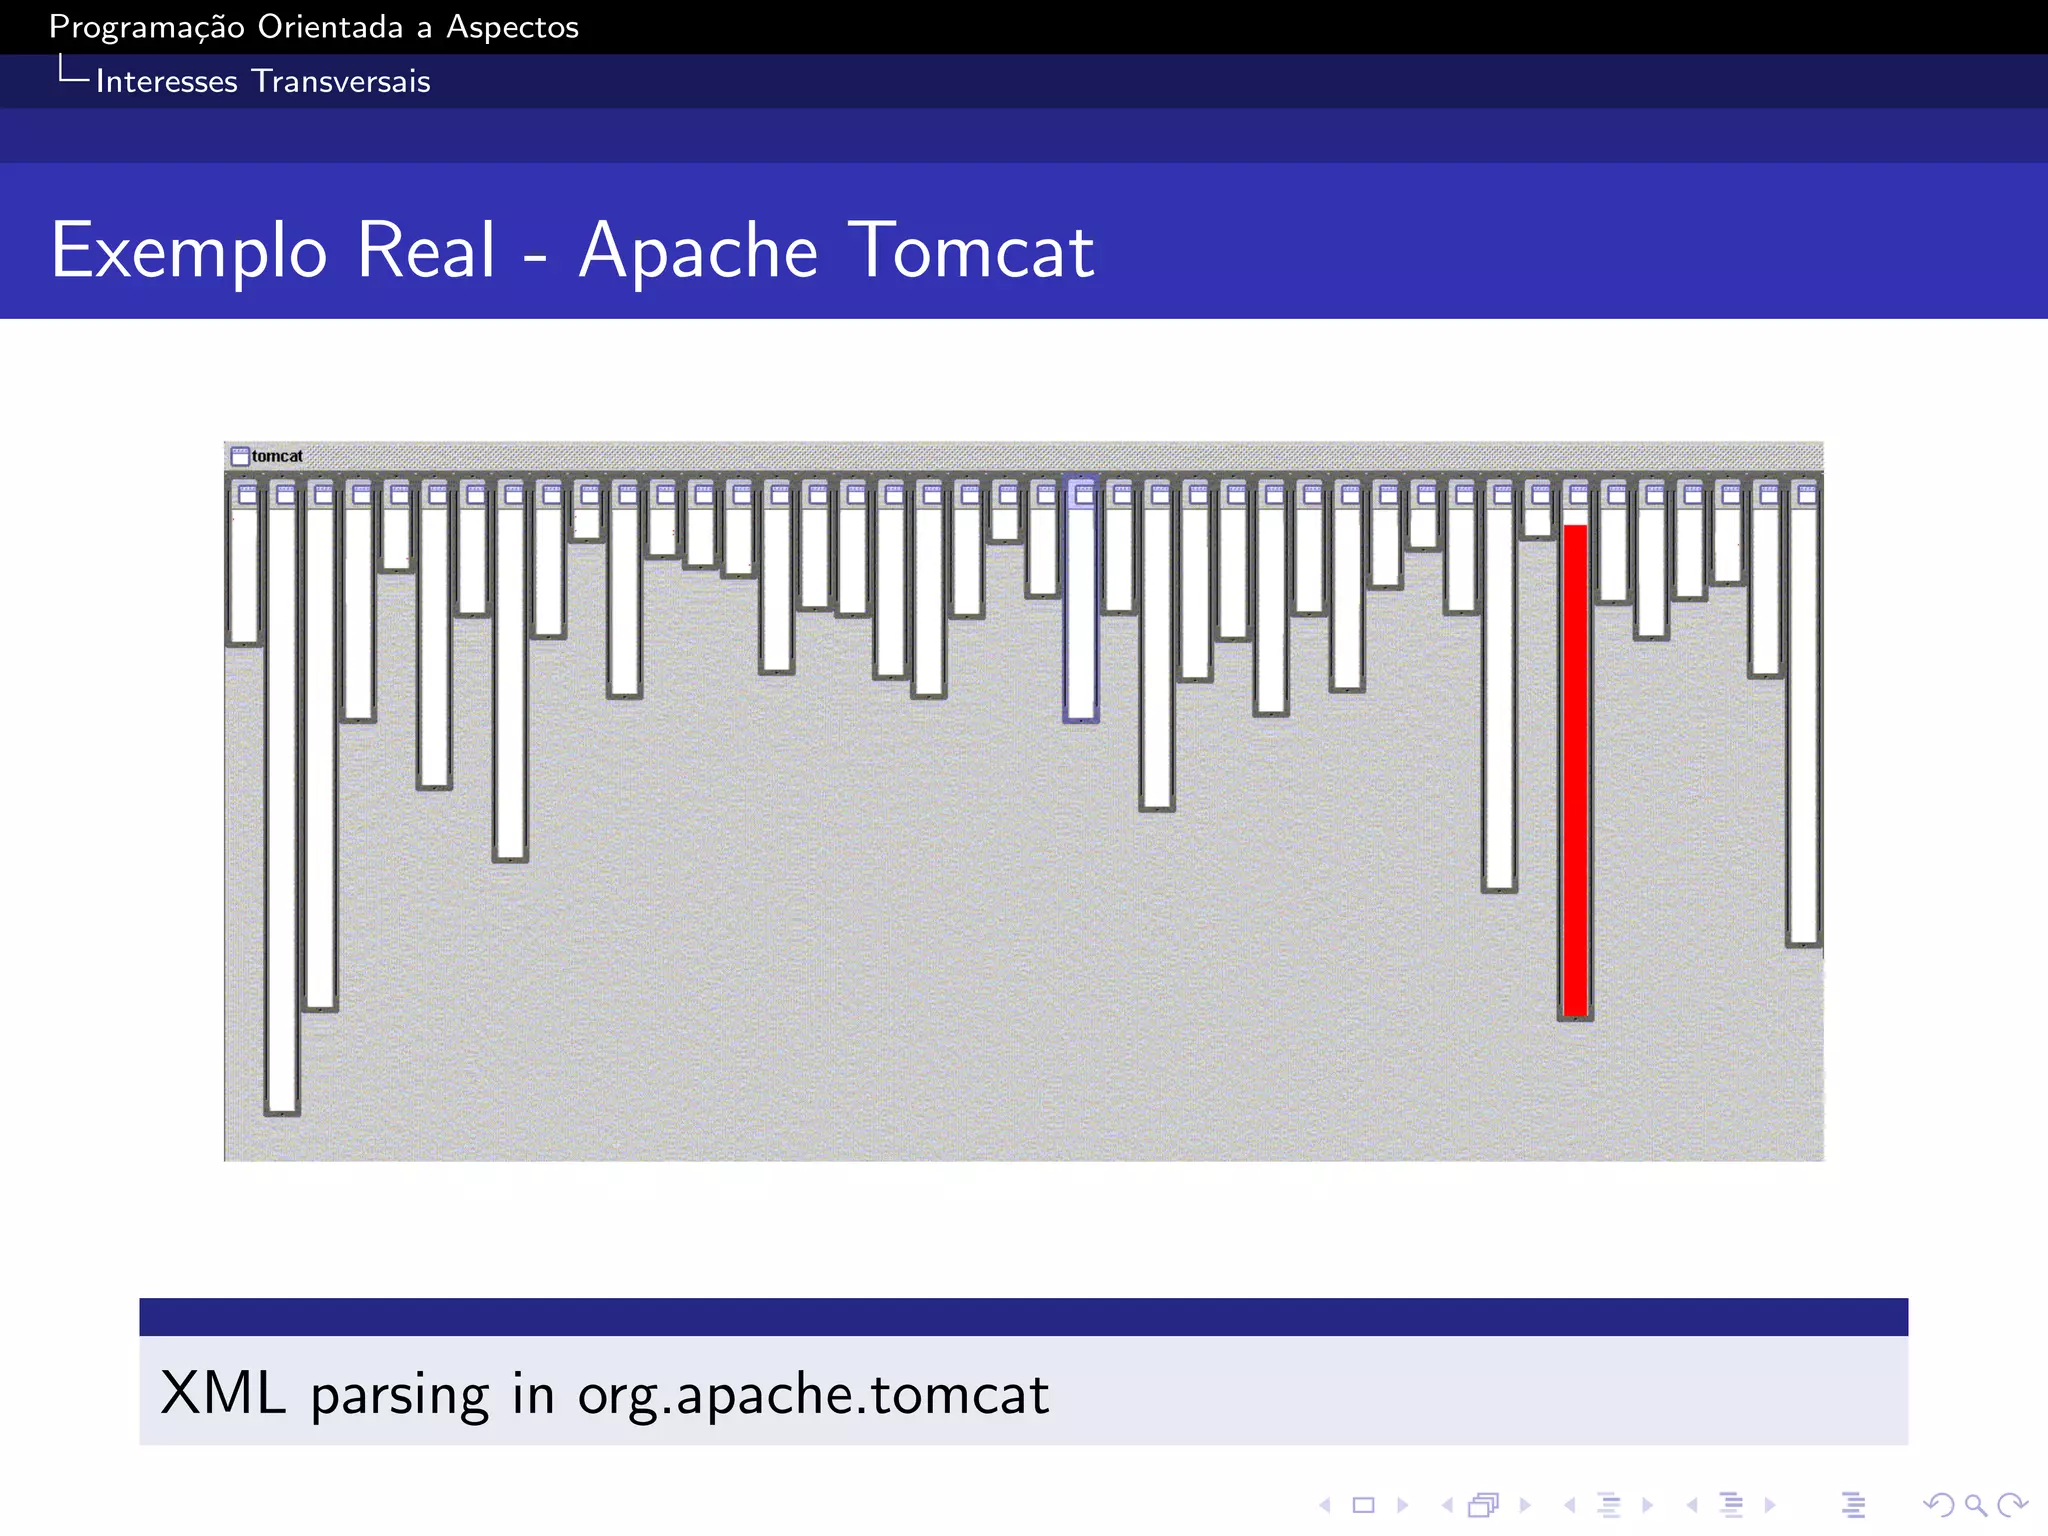Go to next section arrow
The image size is (2048, 1536).
click(1770, 1505)
